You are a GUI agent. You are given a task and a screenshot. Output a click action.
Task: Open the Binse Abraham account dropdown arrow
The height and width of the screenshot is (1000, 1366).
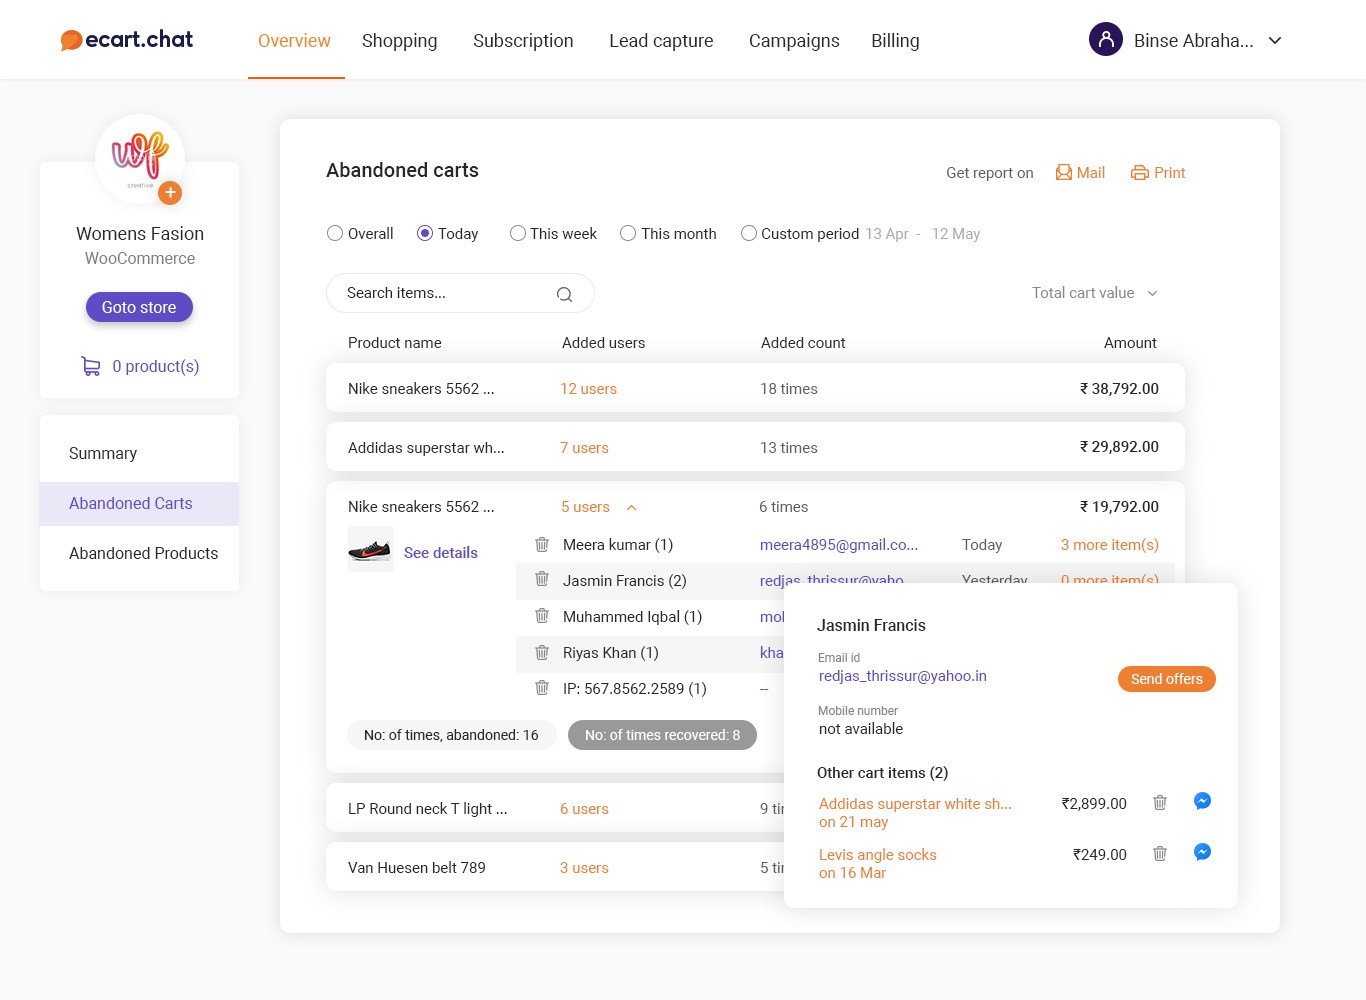pos(1275,41)
